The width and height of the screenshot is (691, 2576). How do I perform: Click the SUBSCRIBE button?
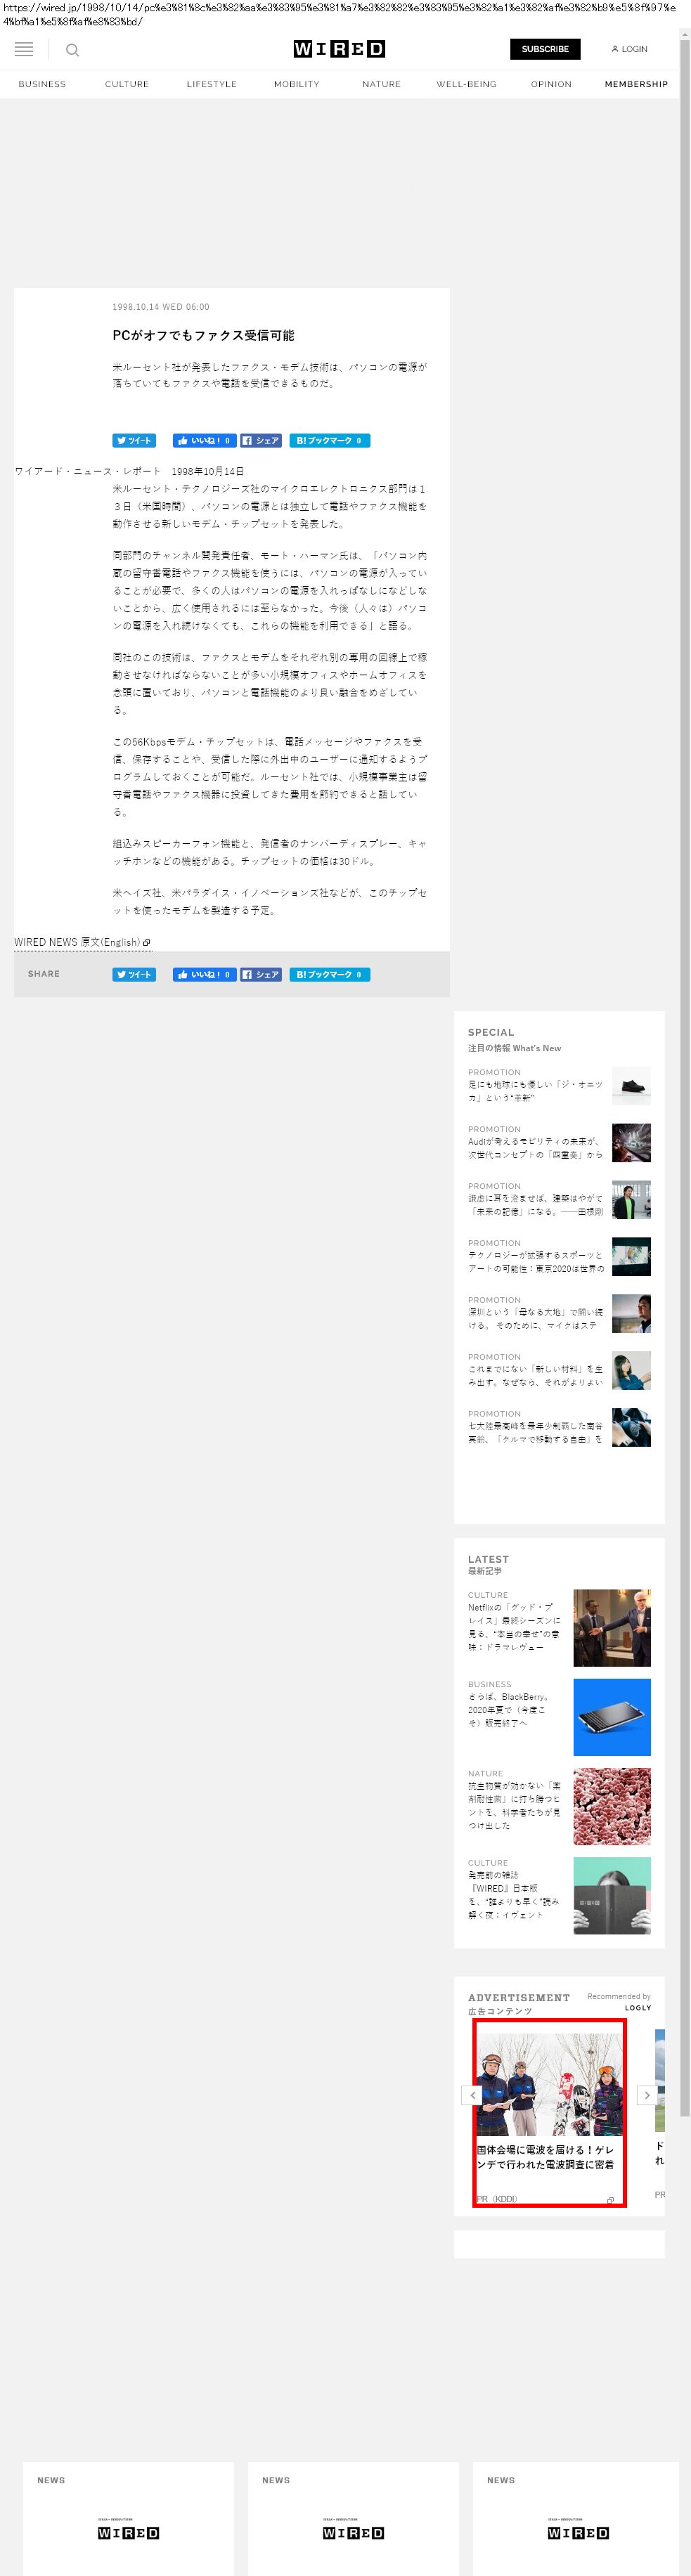pos(545,49)
